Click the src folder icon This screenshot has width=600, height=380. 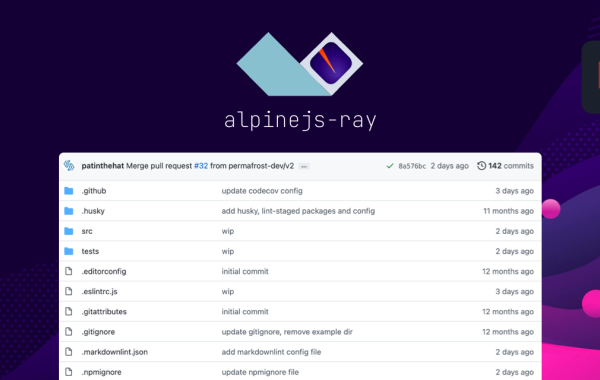(69, 231)
